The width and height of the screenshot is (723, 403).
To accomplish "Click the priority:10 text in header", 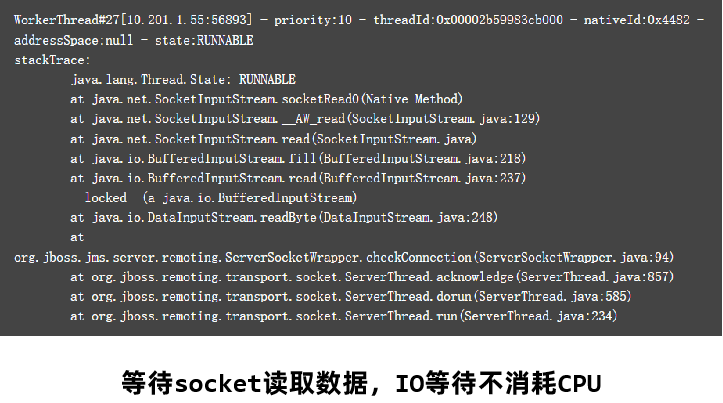I will click(x=336, y=20).
